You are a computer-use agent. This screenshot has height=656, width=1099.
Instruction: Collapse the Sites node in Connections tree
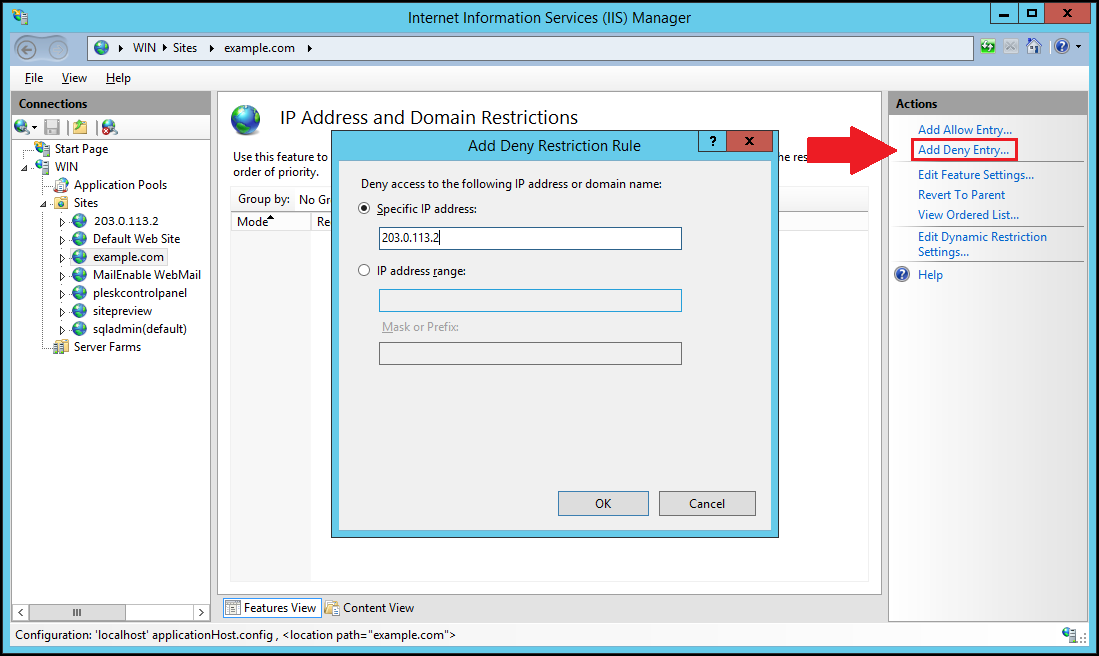[44, 203]
